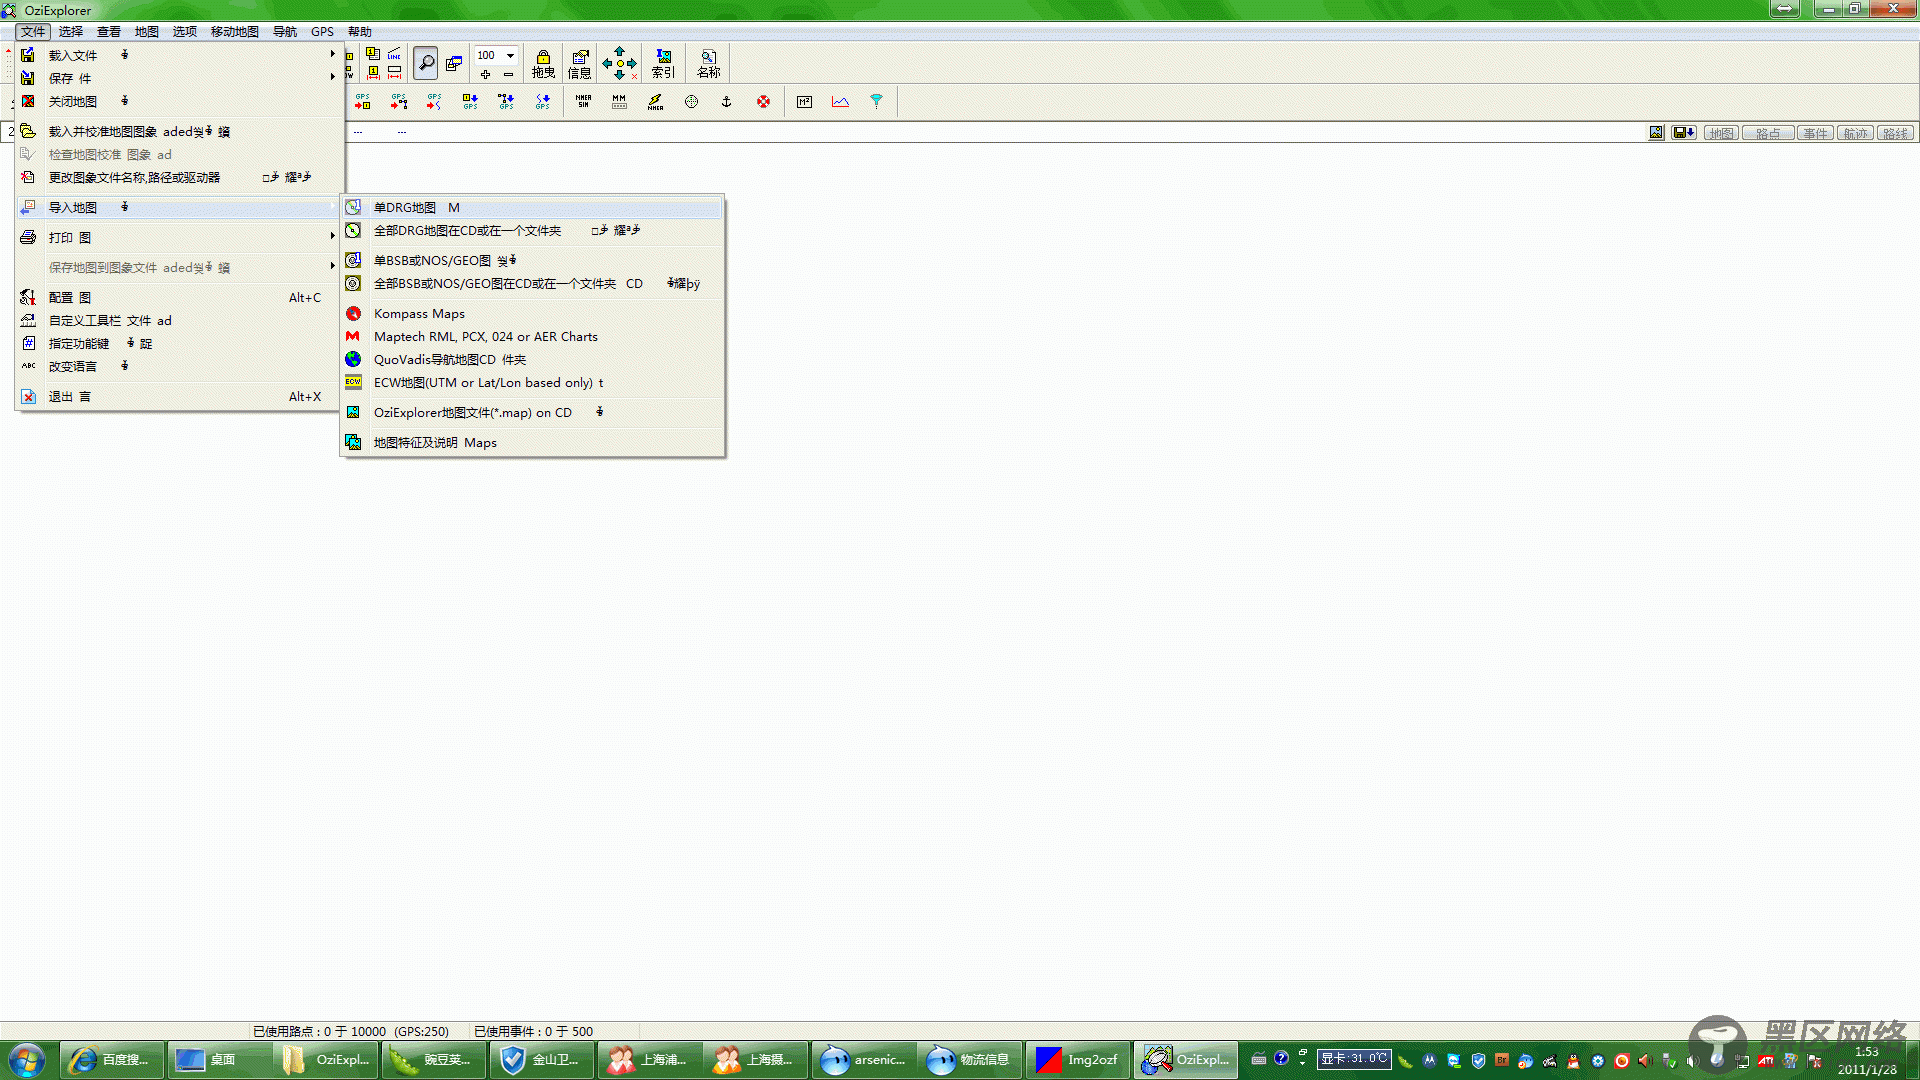This screenshot has width=1920, height=1080.
Task: Select 更改图象文件名称,路径或驱动器 entry
Action: (x=180, y=177)
